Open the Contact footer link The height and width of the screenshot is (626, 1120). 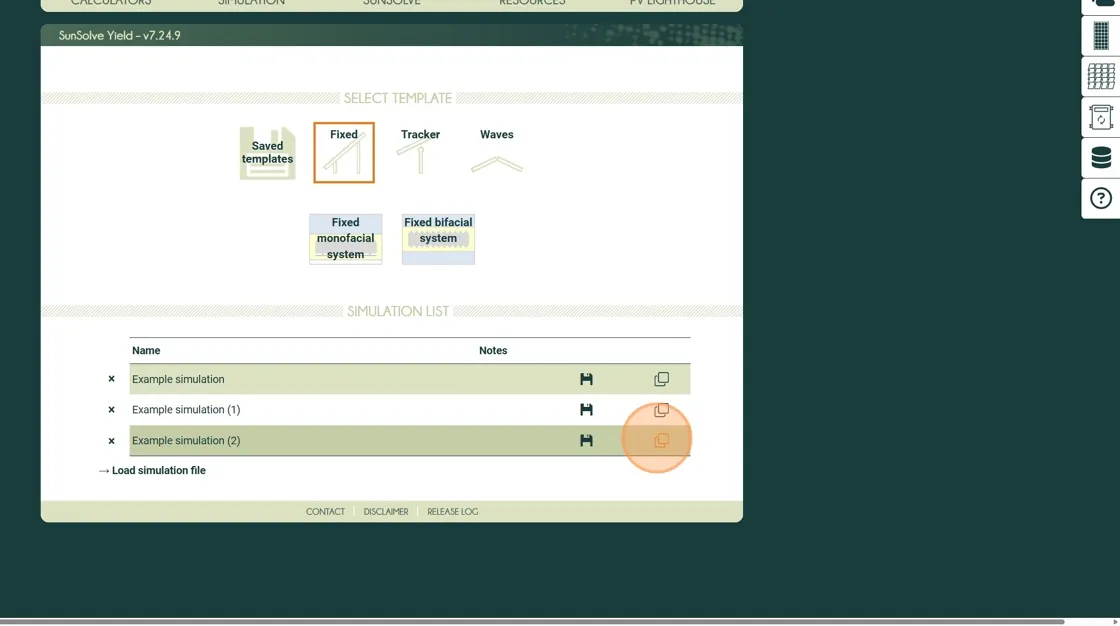pyautogui.click(x=325, y=512)
